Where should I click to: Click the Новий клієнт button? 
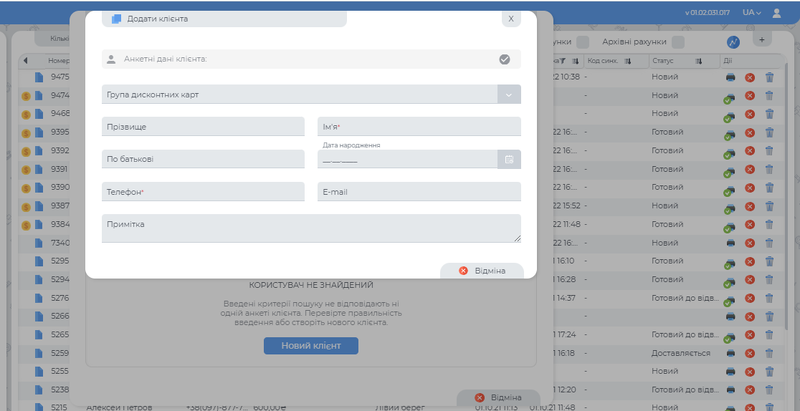tap(310, 345)
